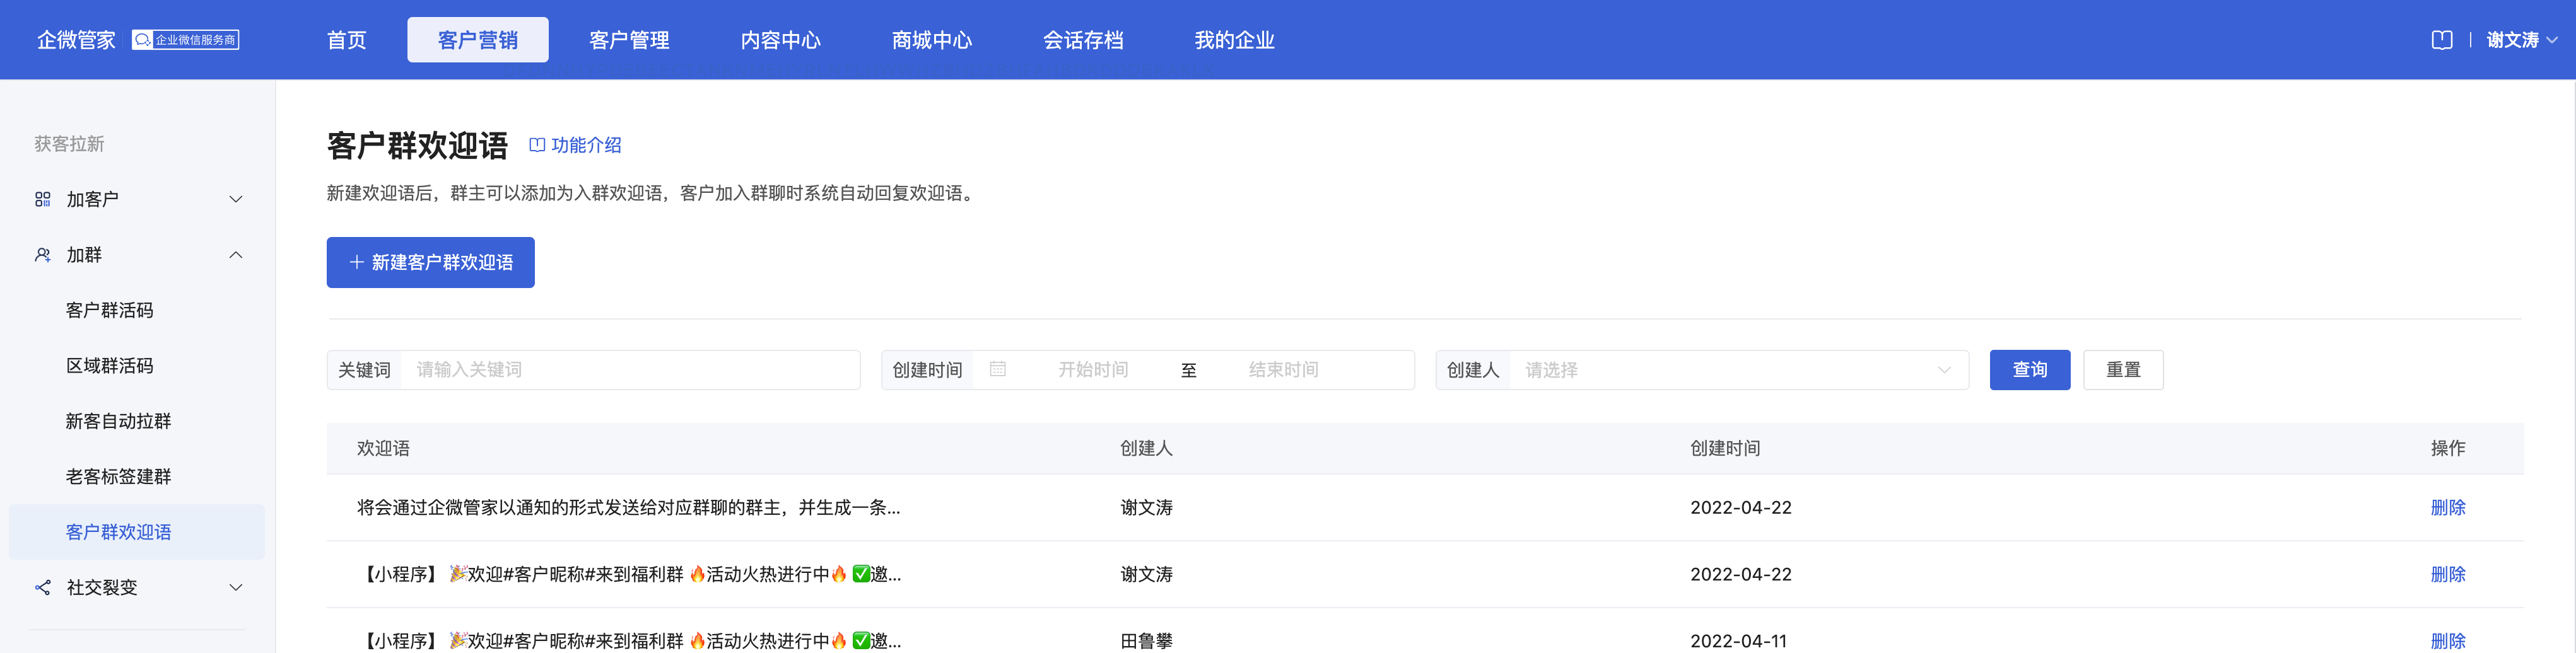Click the 加客户 grid icon

tap(43, 199)
